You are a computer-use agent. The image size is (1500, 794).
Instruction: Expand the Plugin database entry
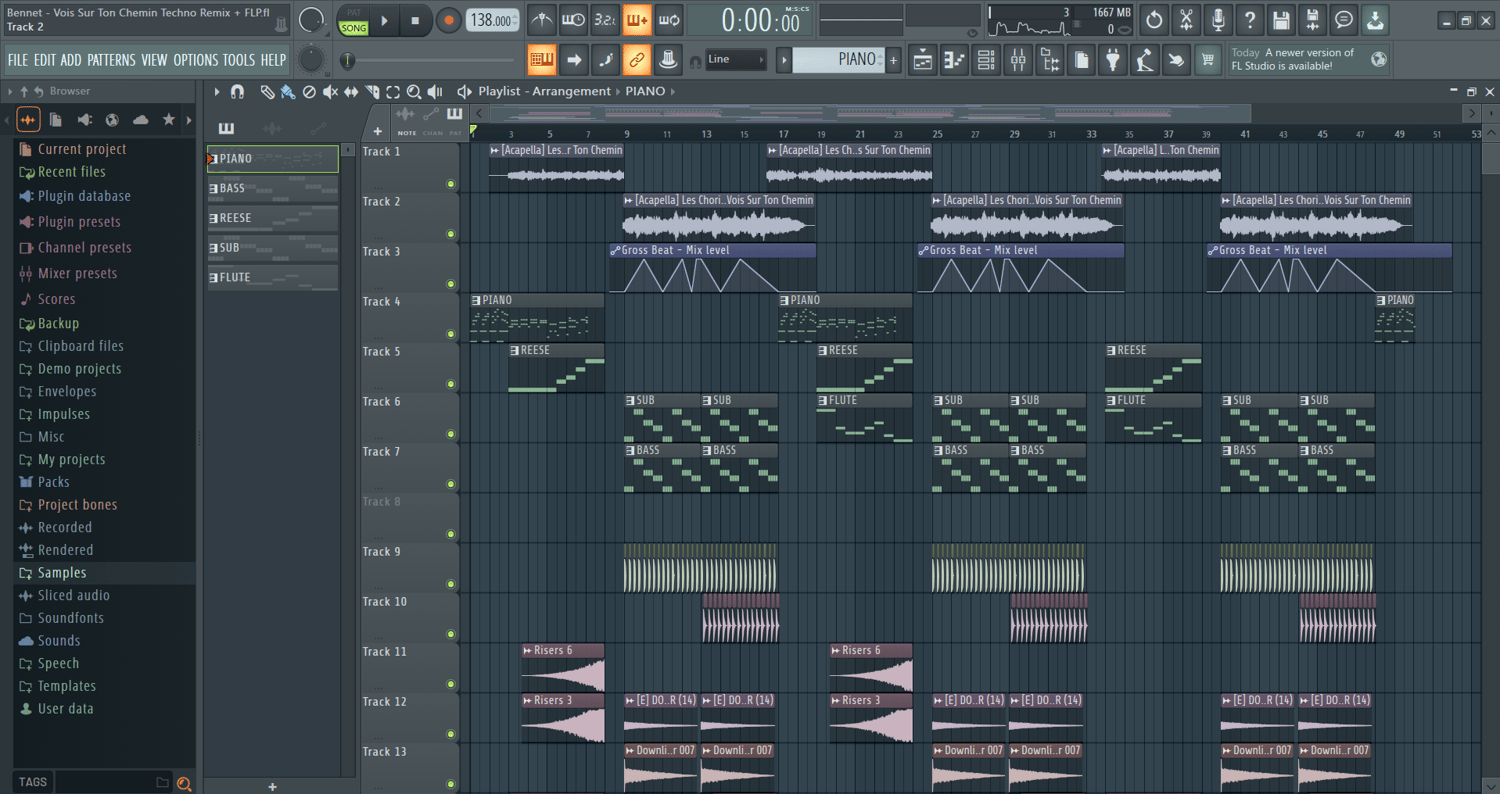(84, 196)
